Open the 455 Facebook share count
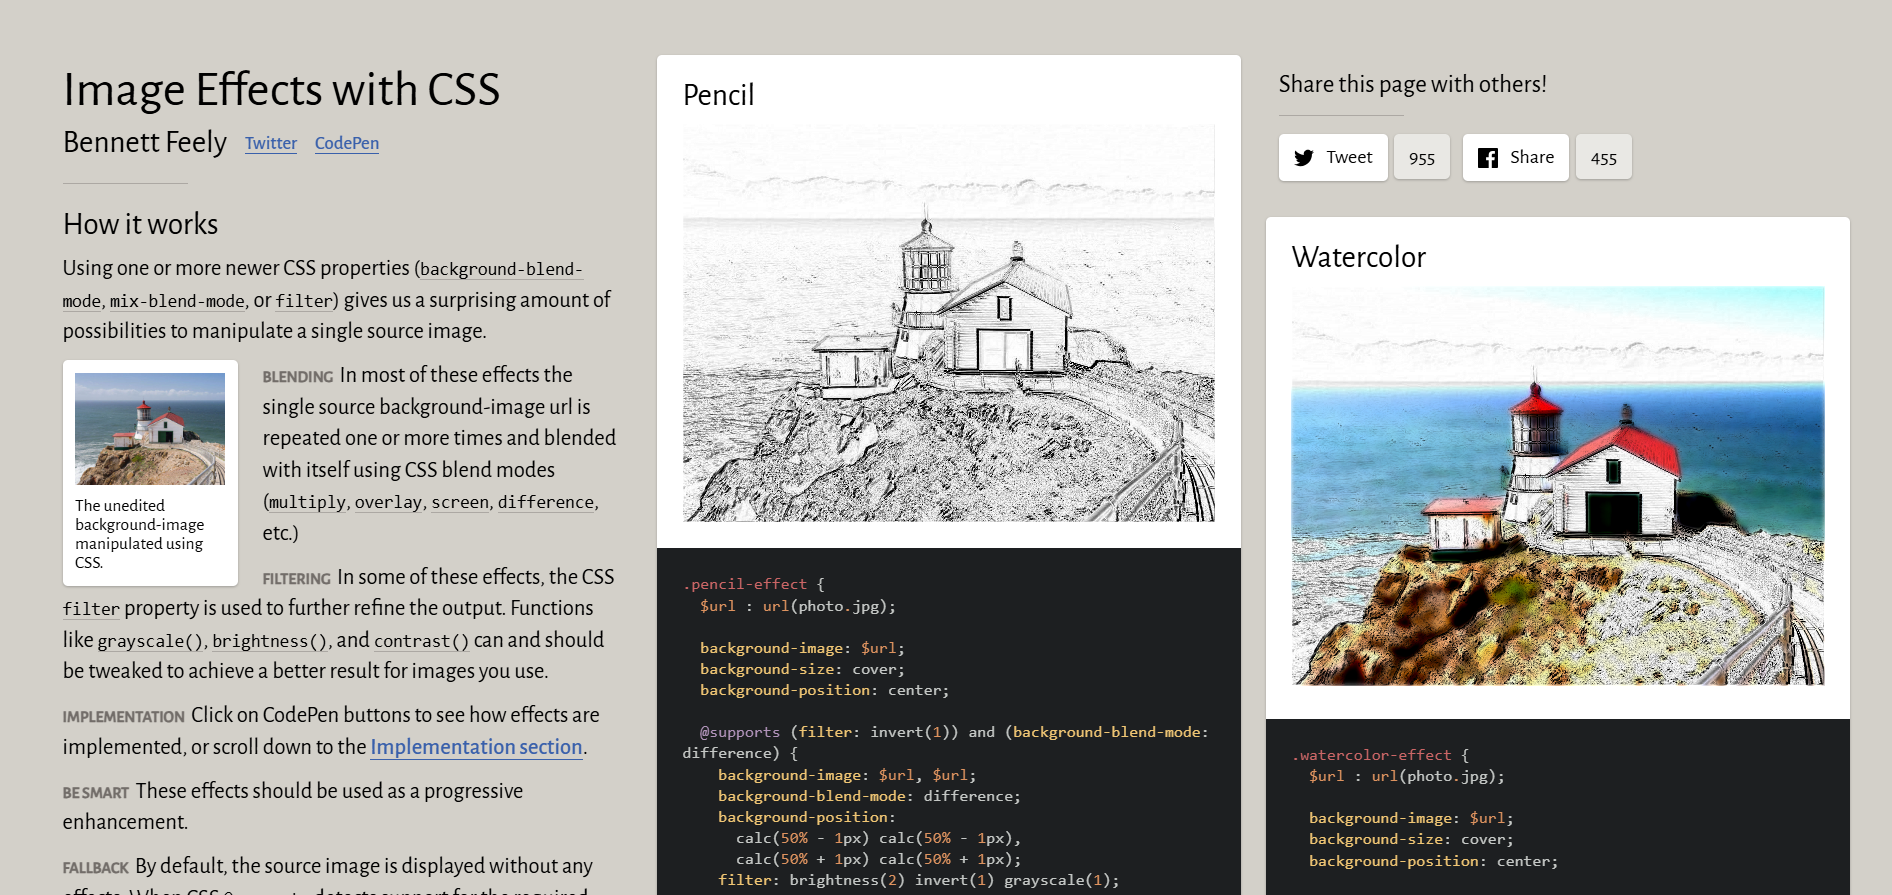 tap(1603, 158)
